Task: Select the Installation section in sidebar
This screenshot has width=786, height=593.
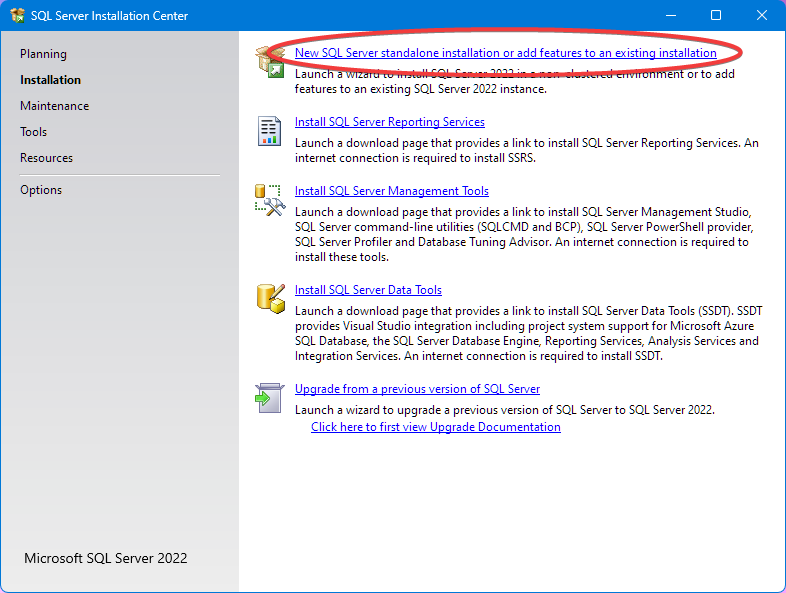Action: pos(50,80)
